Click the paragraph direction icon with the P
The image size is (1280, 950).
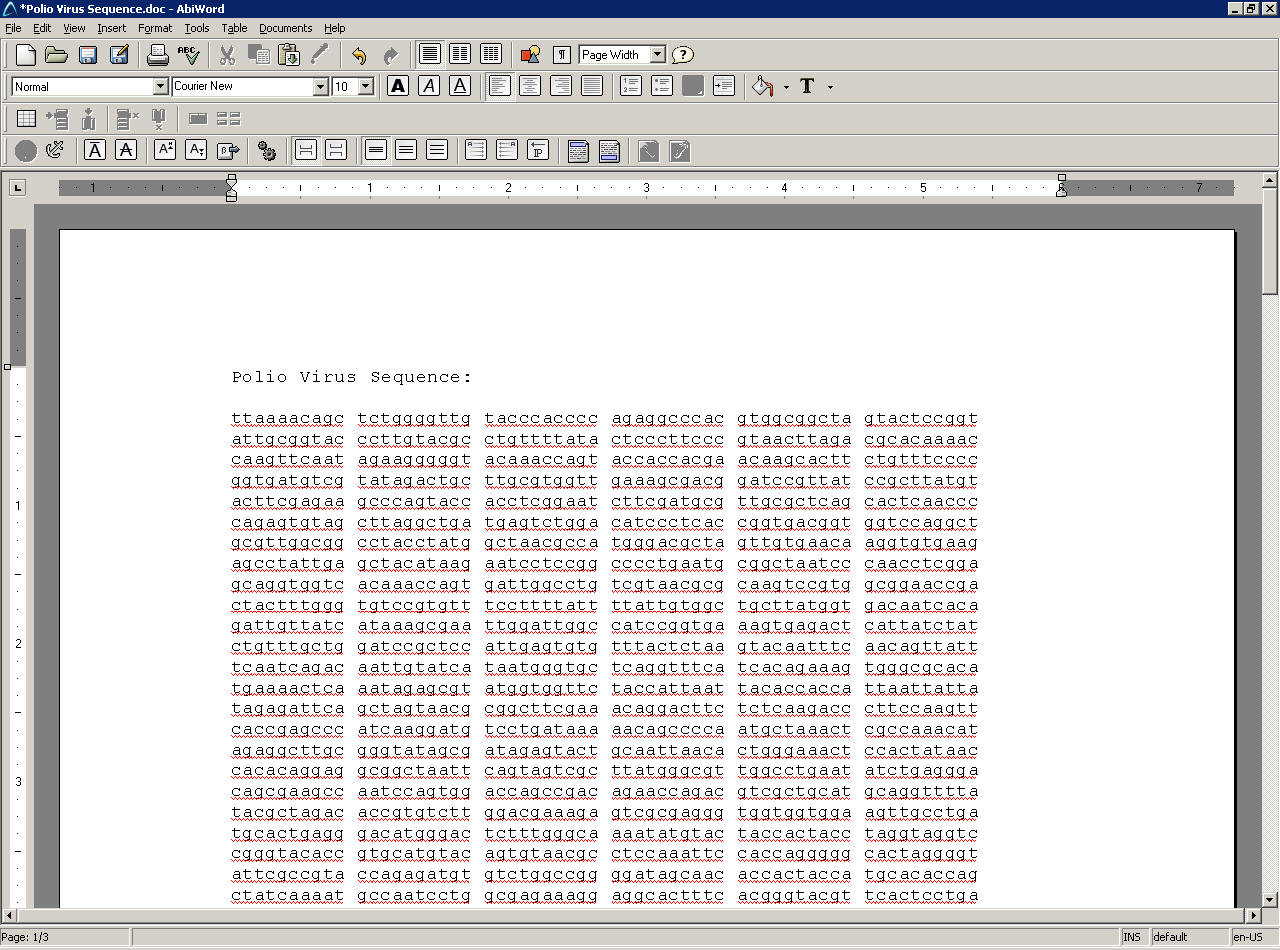[538, 151]
